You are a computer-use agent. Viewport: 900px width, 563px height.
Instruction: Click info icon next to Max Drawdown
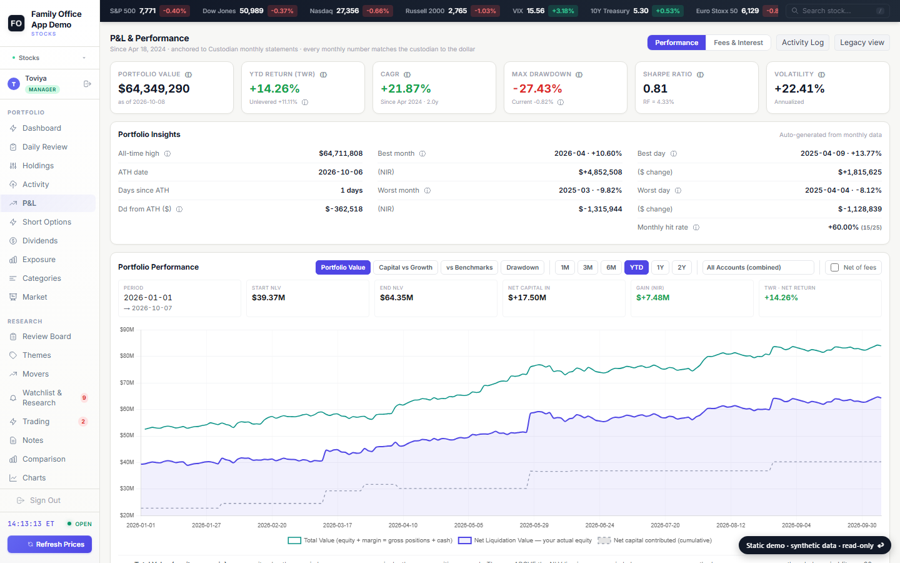tap(579, 75)
